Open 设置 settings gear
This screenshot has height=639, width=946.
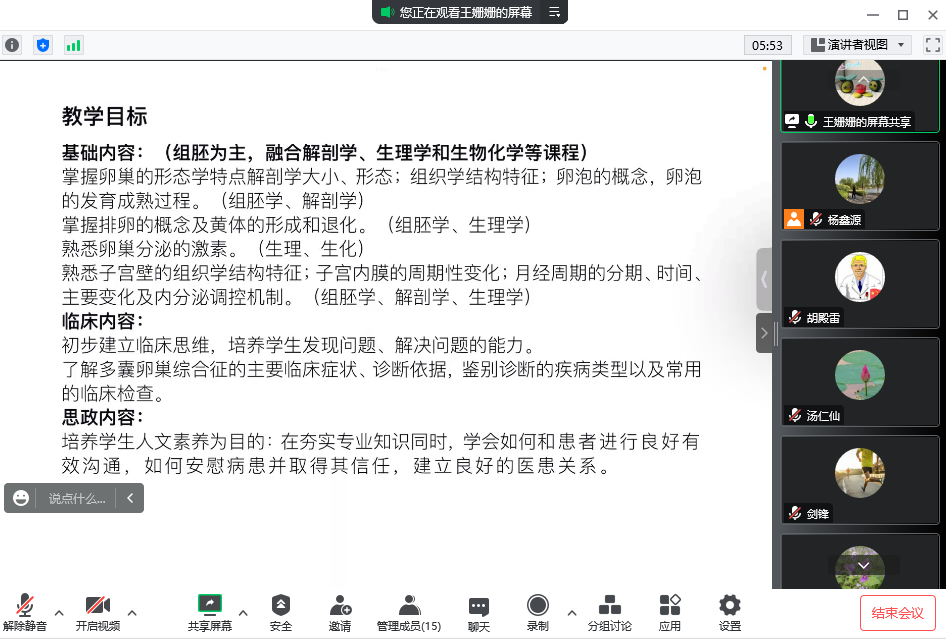pos(729,612)
